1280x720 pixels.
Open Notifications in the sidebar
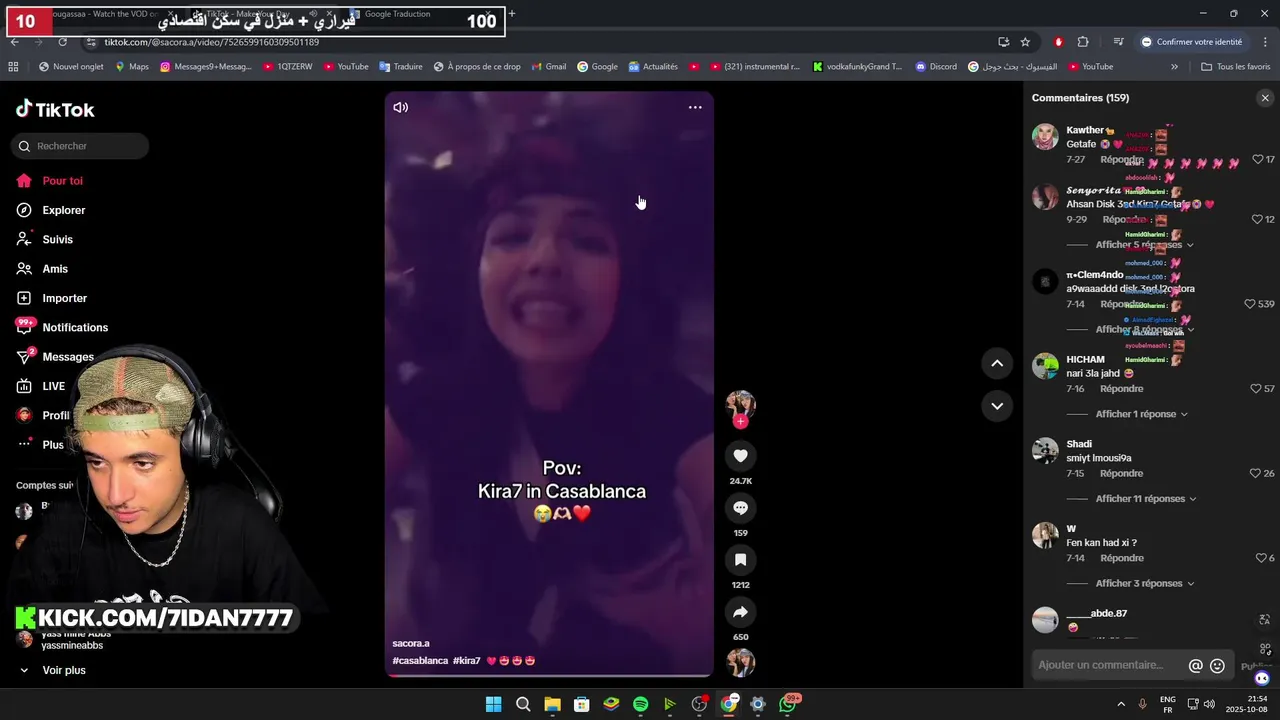click(x=74, y=328)
